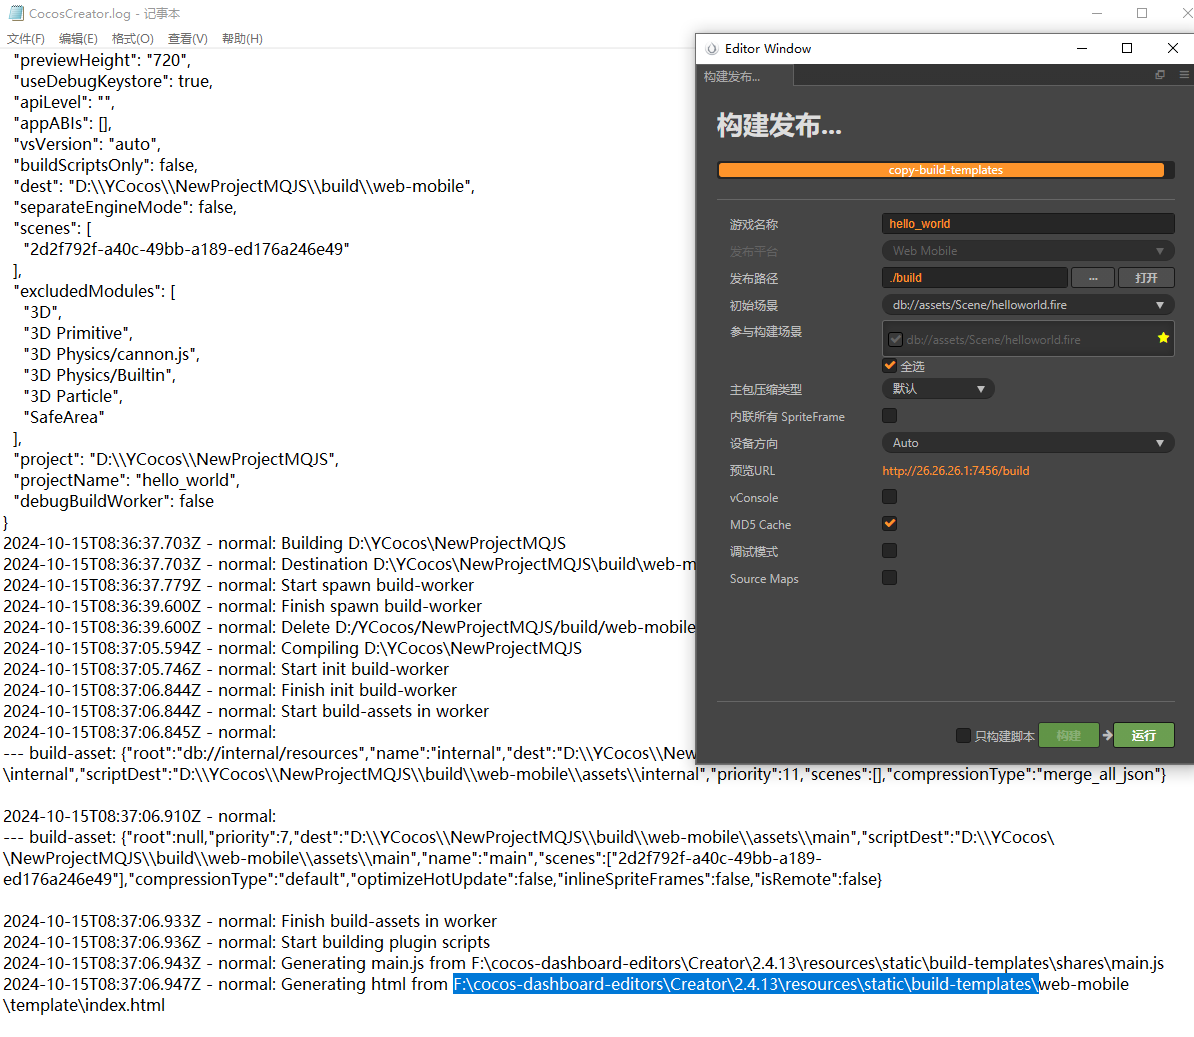The height and width of the screenshot is (1037, 1194).
Task: Click the "Start spawn build-worker" log line
Action: pyautogui.click(x=238, y=586)
